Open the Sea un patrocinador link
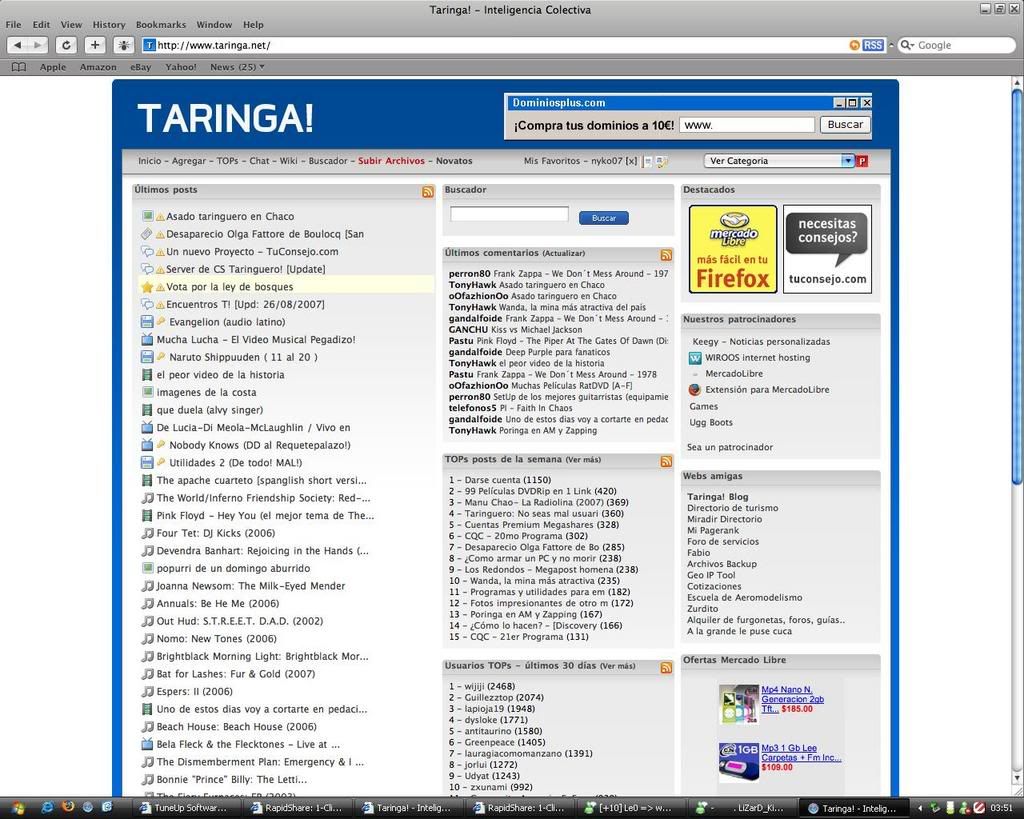This screenshot has width=1024, height=819. (729, 447)
